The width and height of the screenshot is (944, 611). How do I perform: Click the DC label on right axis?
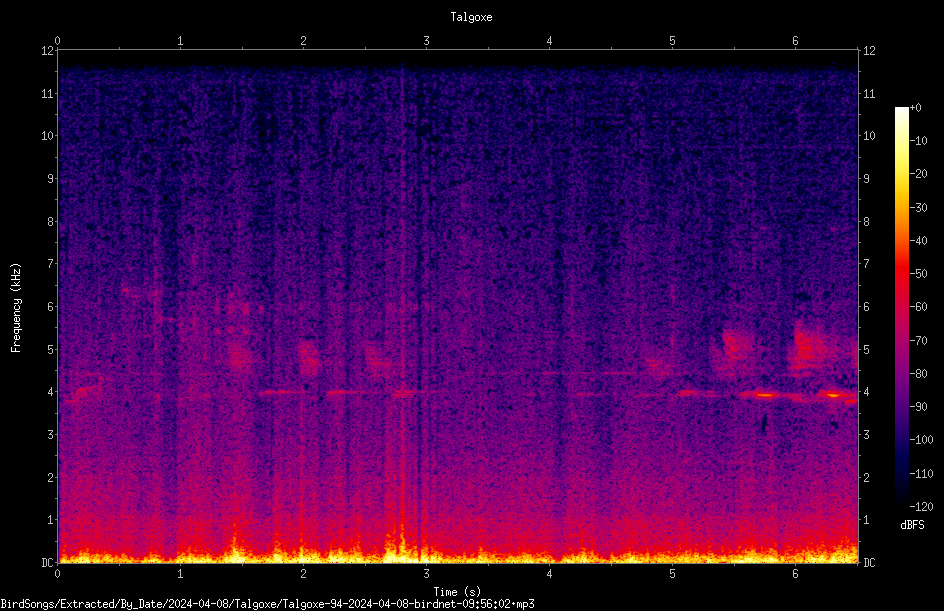click(x=869, y=562)
